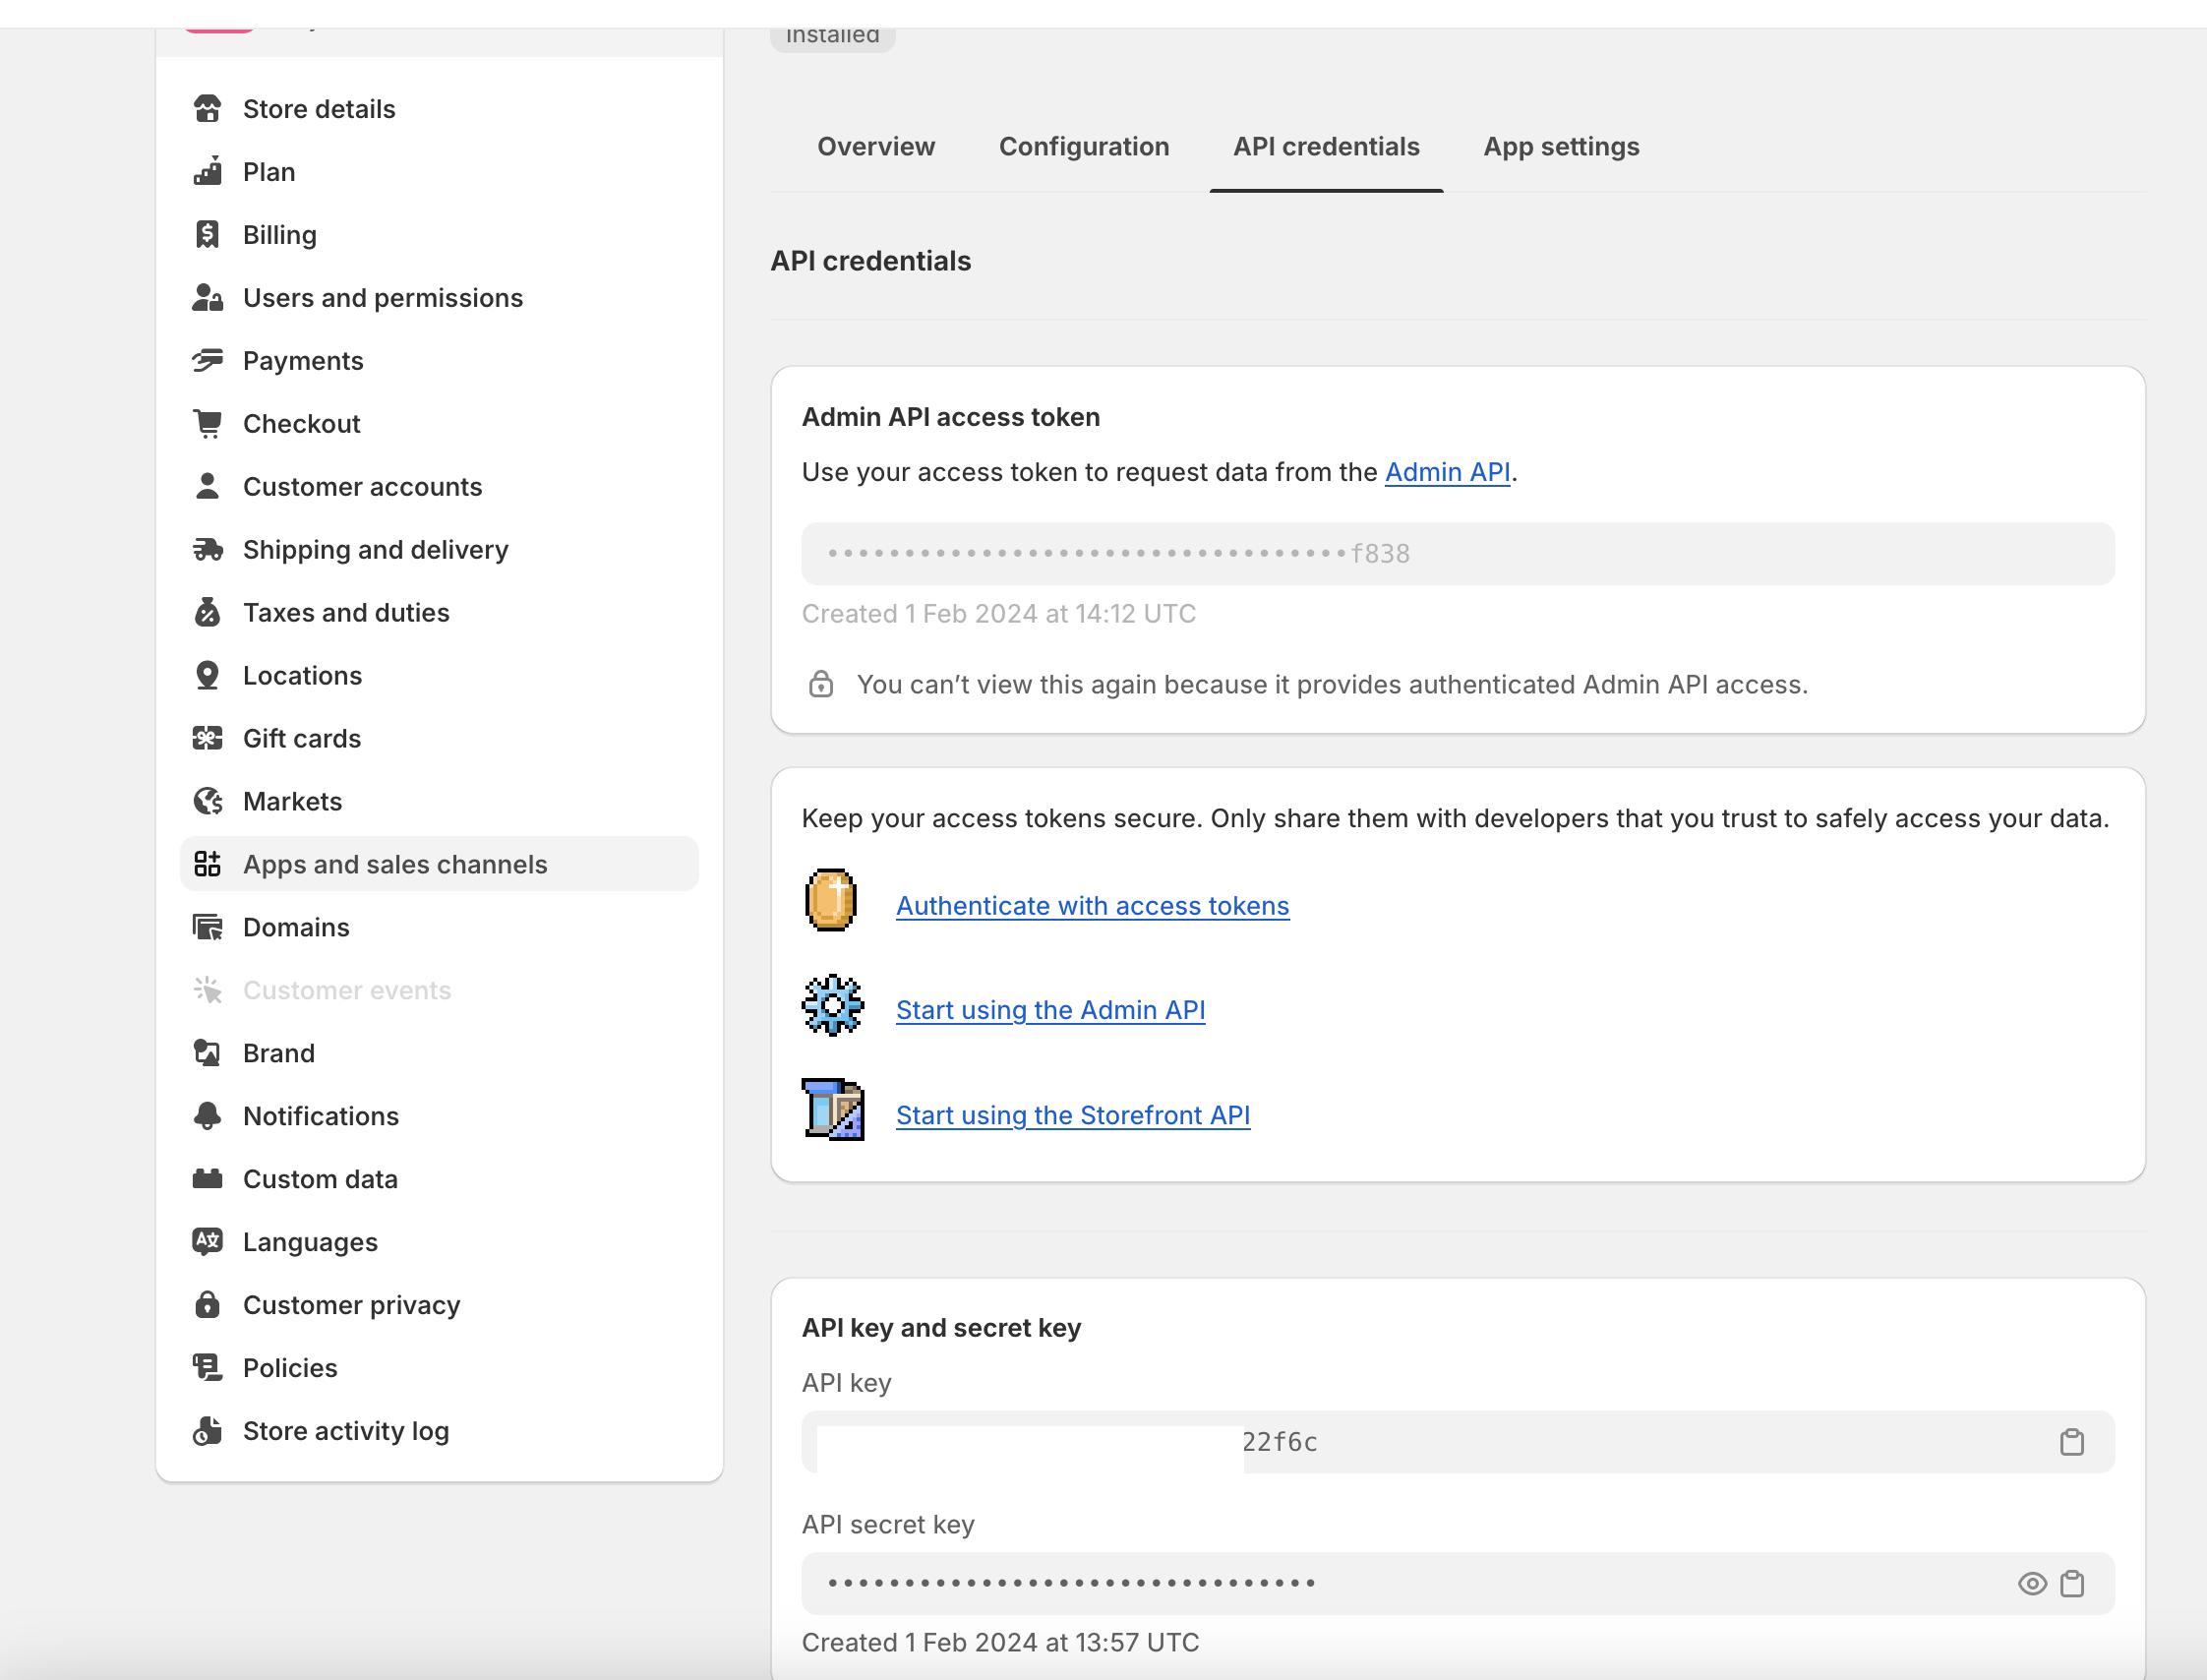Copy the API key using clipboard icon
This screenshot has width=2207, height=1680.
(2071, 1442)
